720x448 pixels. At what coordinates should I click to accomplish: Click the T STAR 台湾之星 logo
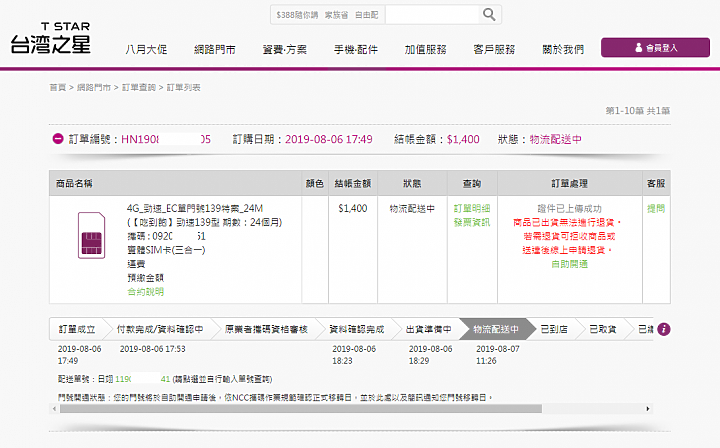51,38
